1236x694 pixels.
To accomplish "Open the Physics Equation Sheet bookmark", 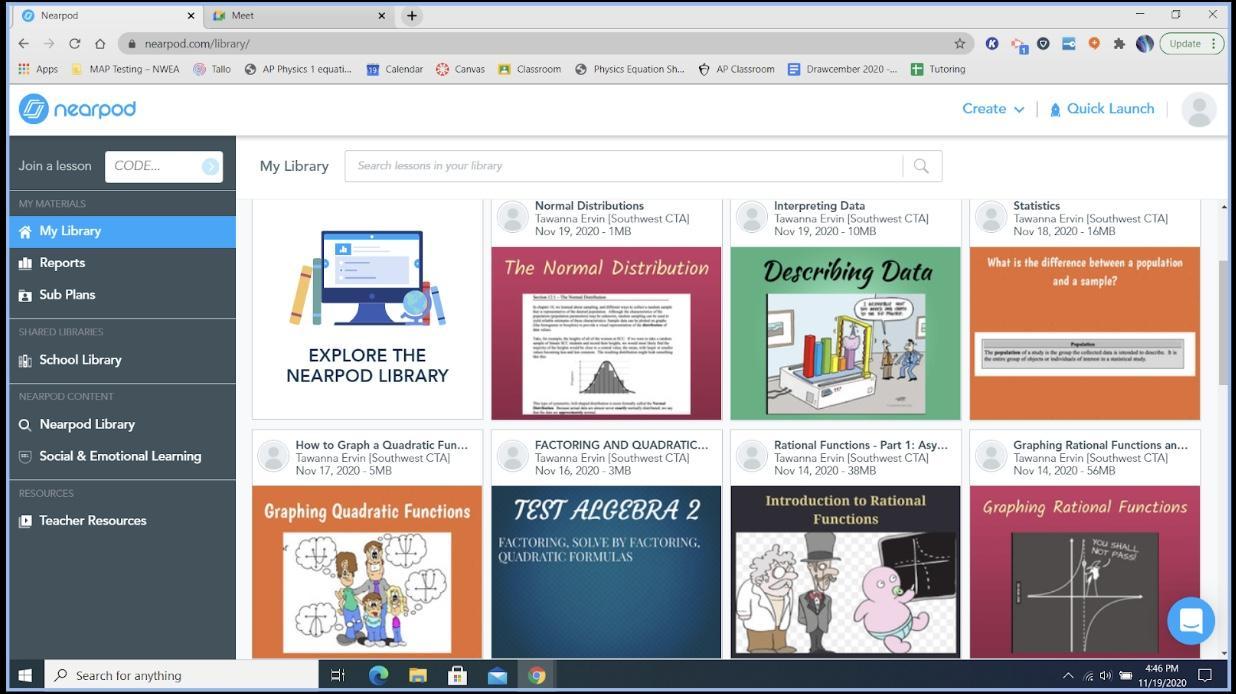I will point(630,69).
